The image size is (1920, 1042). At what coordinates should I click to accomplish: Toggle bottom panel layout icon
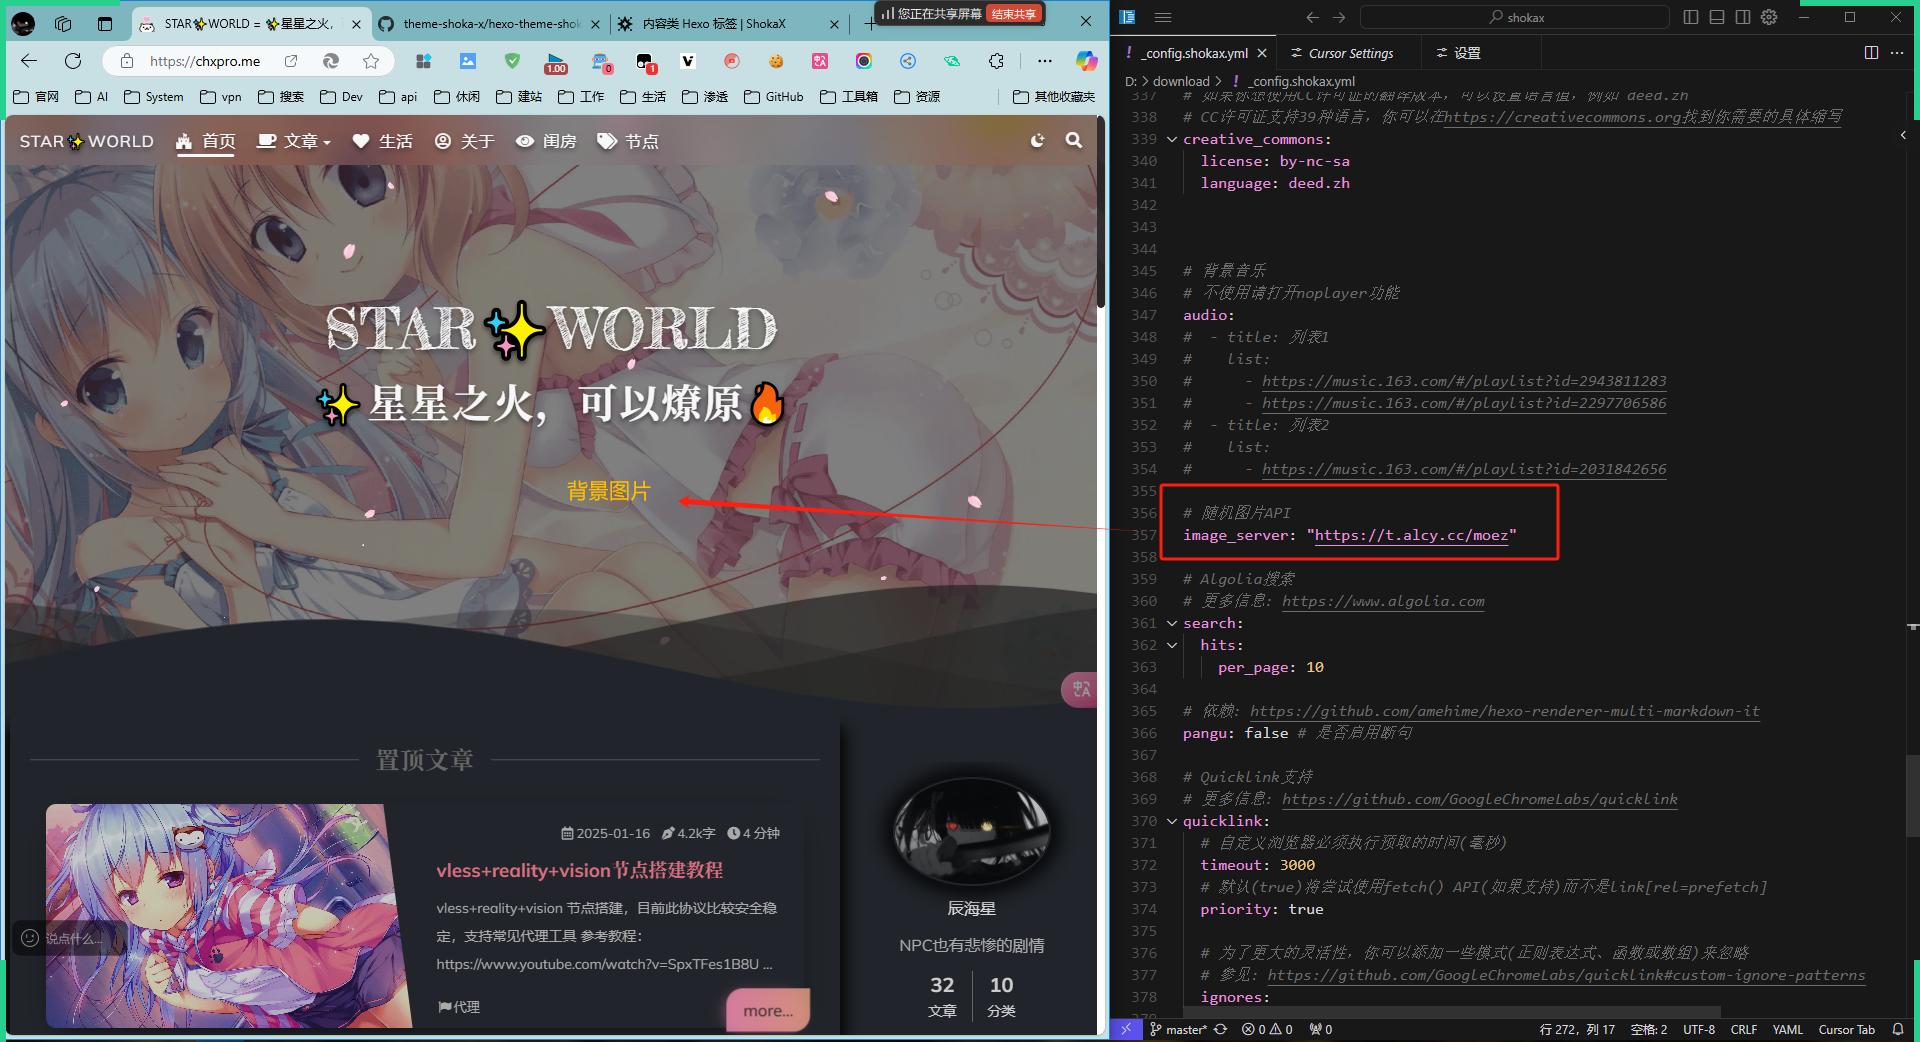tap(1717, 17)
